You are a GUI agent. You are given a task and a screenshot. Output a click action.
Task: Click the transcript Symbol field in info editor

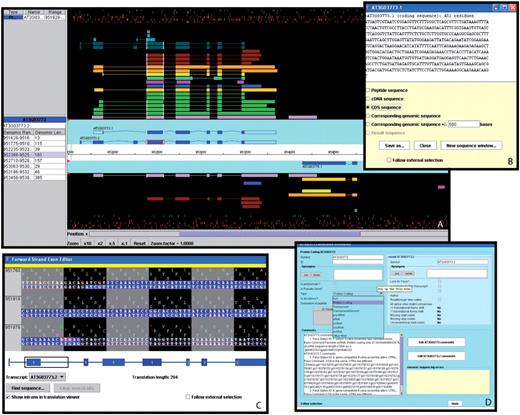tap(462, 262)
